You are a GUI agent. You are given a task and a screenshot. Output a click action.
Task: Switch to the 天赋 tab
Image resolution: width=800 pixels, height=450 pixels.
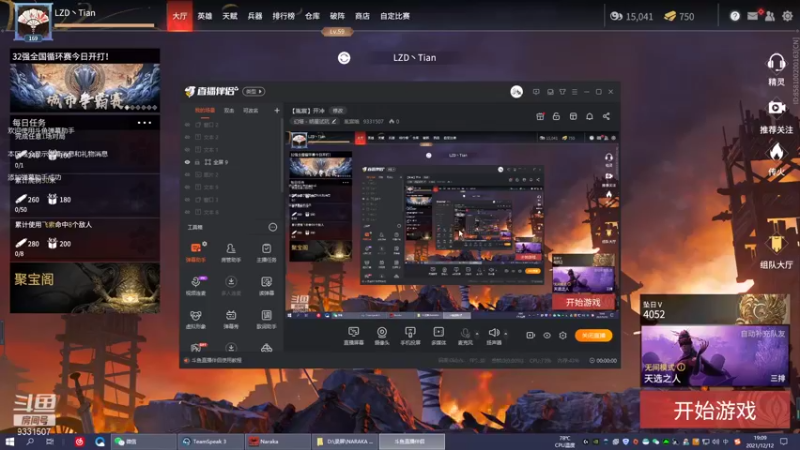click(x=230, y=16)
